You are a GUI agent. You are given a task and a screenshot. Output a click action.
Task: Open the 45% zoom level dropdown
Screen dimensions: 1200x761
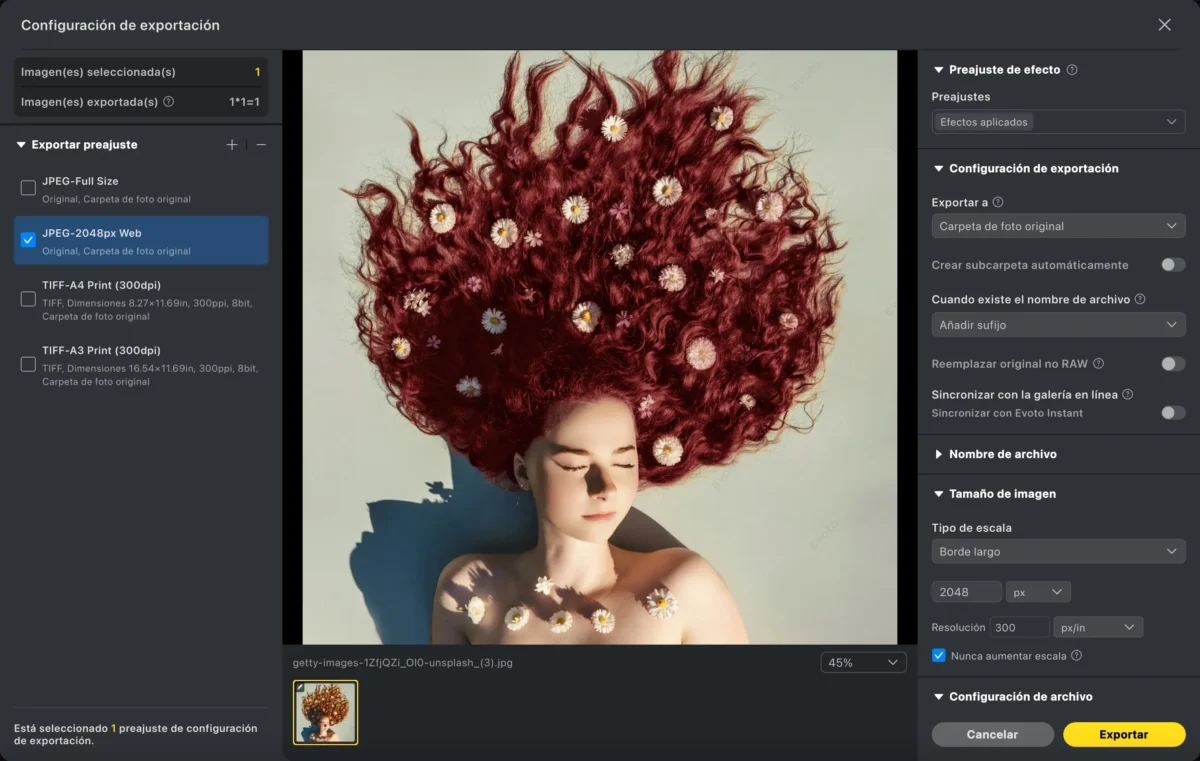pyautogui.click(x=863, y=662)
